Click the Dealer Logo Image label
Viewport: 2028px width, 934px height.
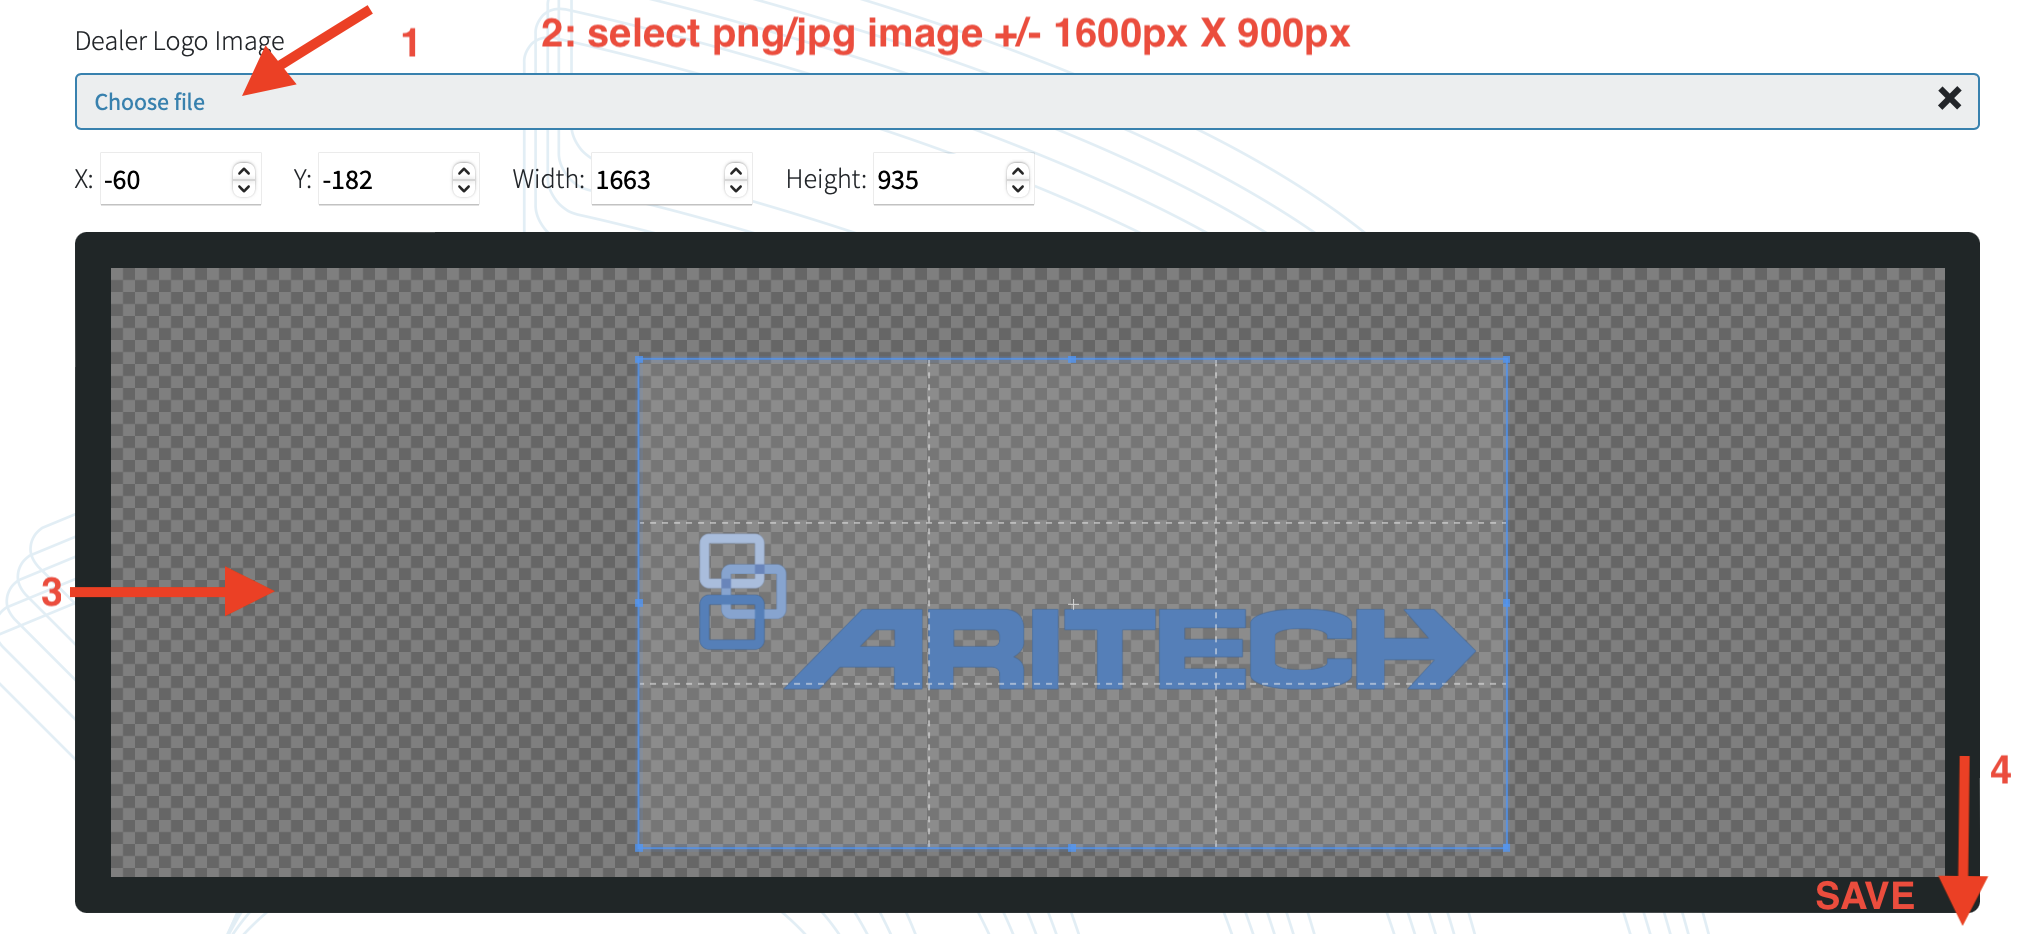pyautogui.click(x=179, y=41)
